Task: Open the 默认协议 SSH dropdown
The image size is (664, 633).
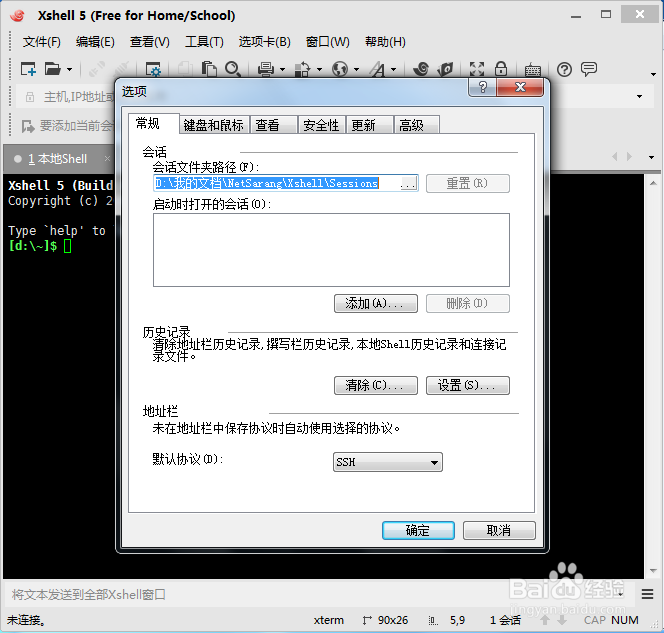Action: (387, 462)
